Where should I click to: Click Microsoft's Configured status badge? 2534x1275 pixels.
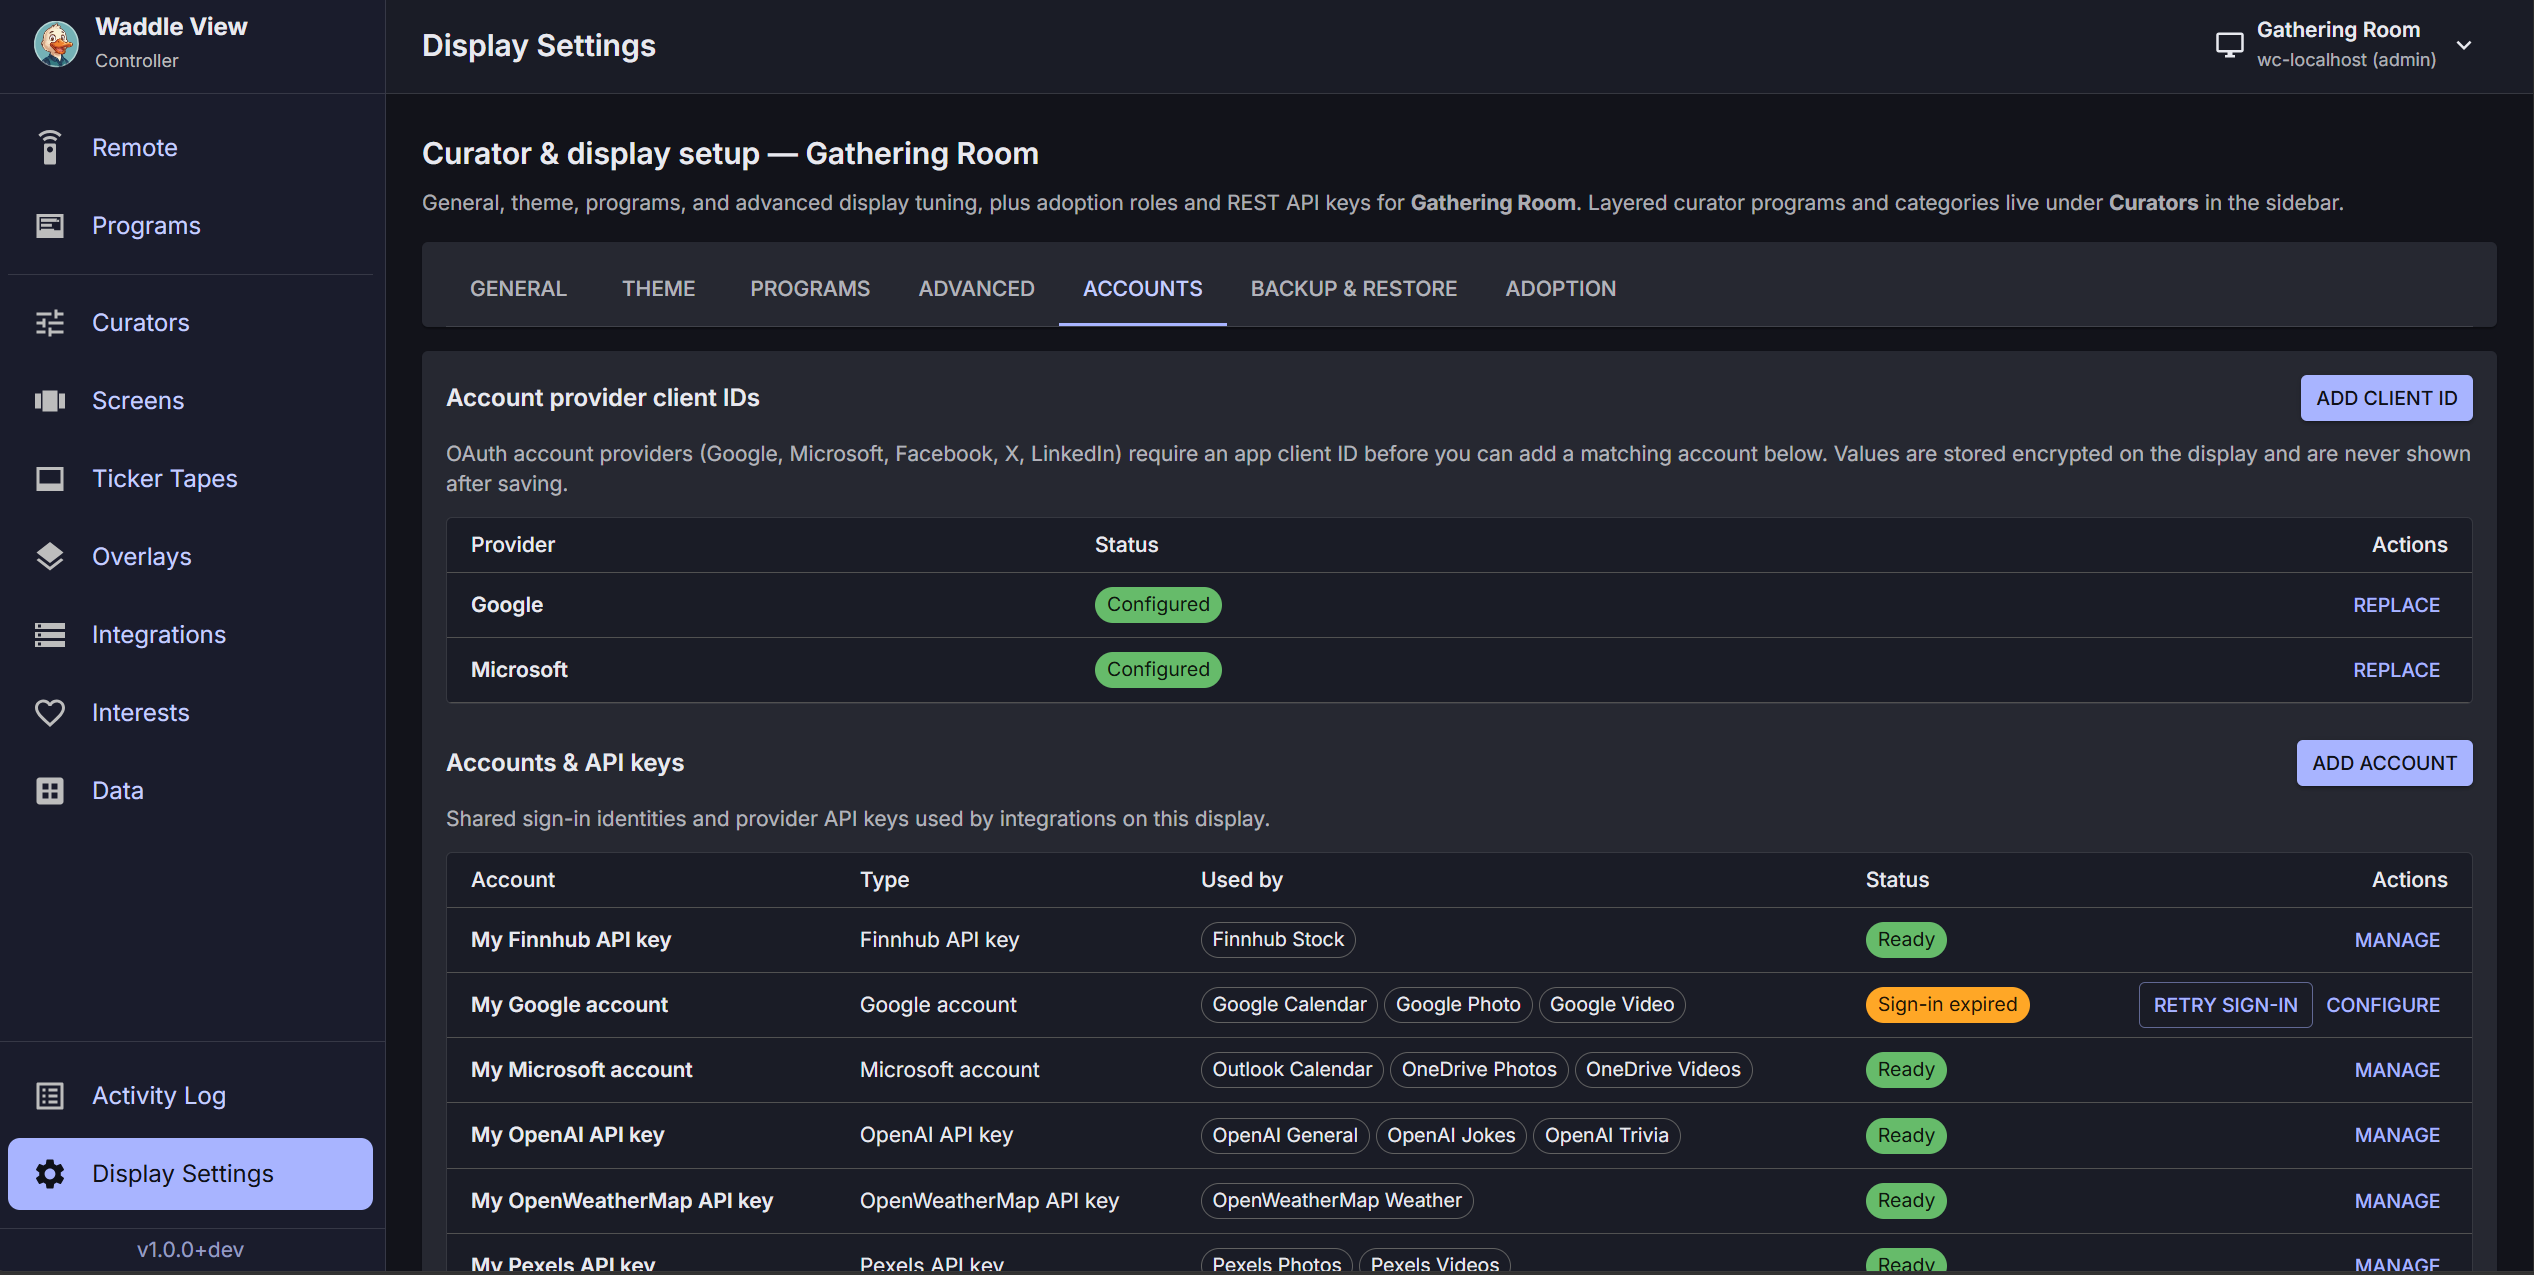tap(1157, 670)
